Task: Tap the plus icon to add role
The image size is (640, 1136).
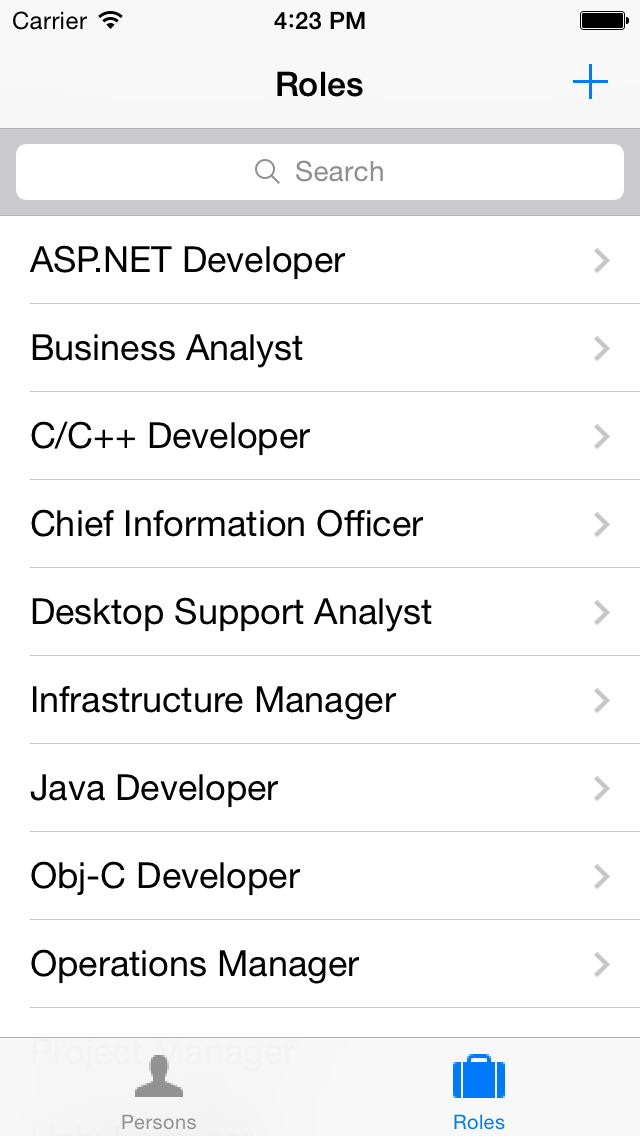Action: click(x=590, y=83)
